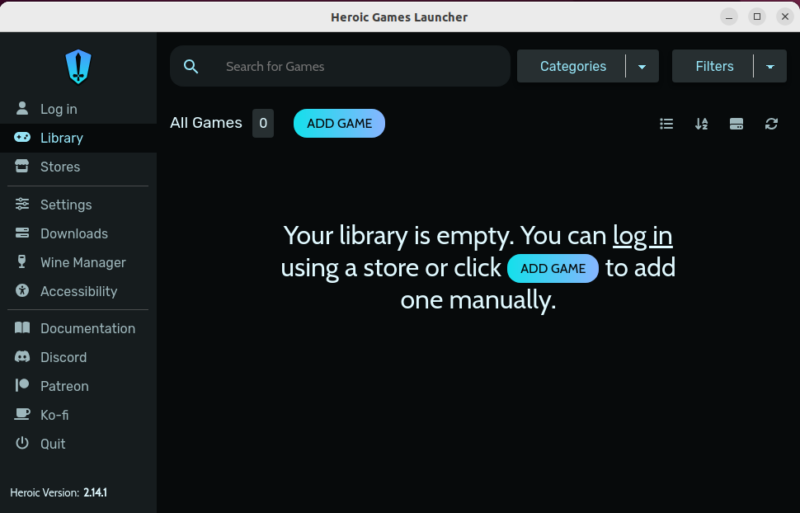
Task: Click the Downloads icon in sidebar
Action: 22,233
